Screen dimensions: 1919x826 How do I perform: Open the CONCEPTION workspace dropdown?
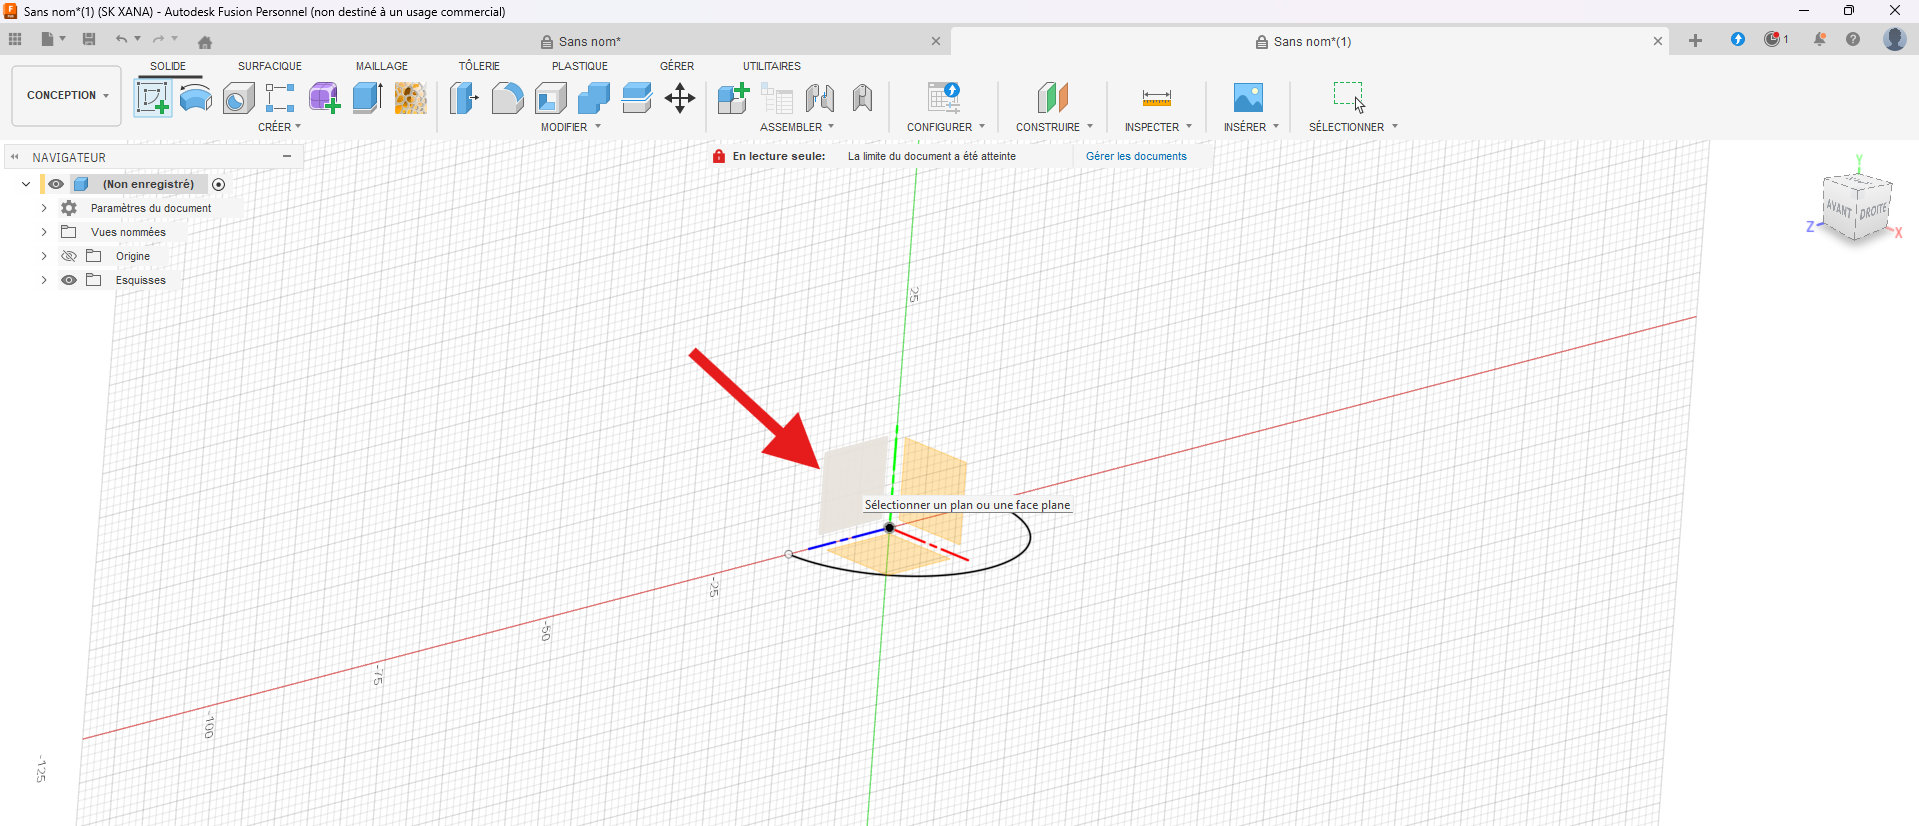(x=67, y=96)
